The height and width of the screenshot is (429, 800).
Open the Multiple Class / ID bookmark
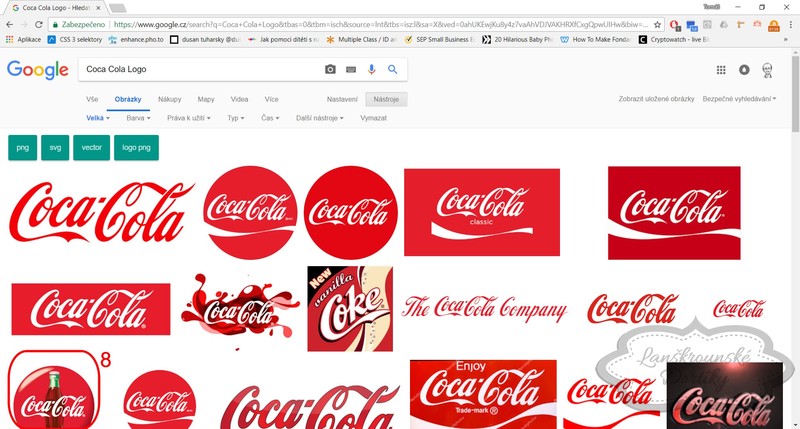(x=361, y=39)
